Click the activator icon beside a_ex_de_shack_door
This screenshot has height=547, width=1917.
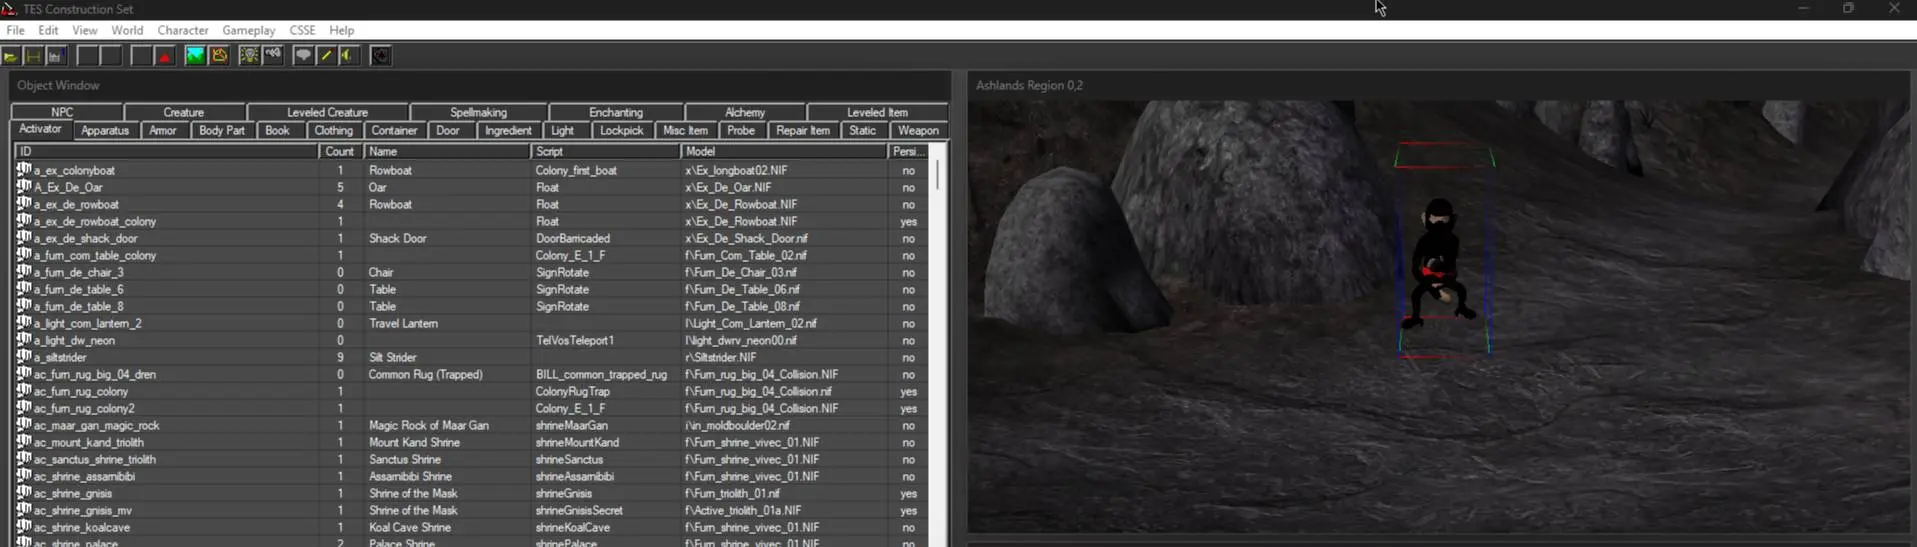coord(24,238)
